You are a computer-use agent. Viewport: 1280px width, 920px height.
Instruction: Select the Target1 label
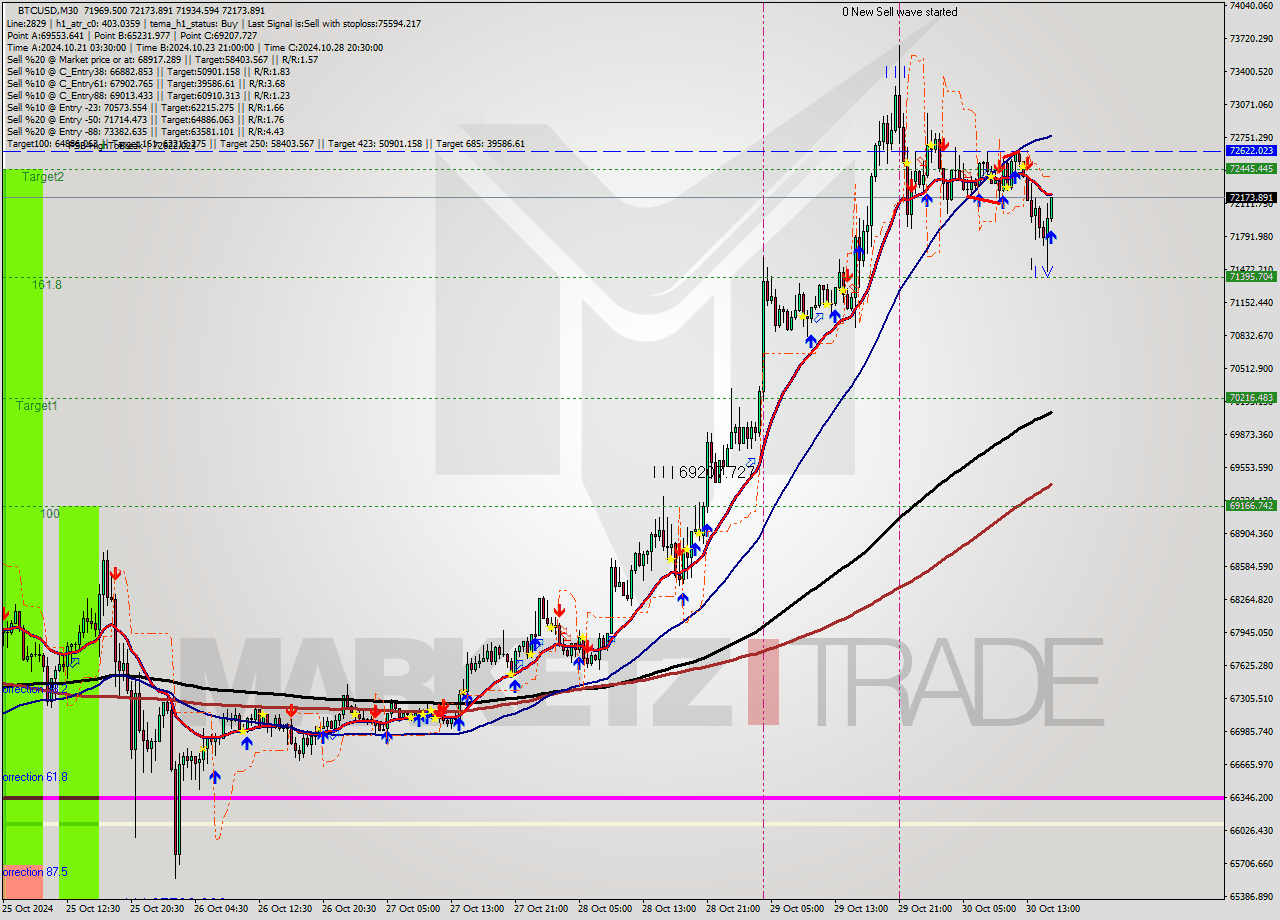[x=37, y=406]
